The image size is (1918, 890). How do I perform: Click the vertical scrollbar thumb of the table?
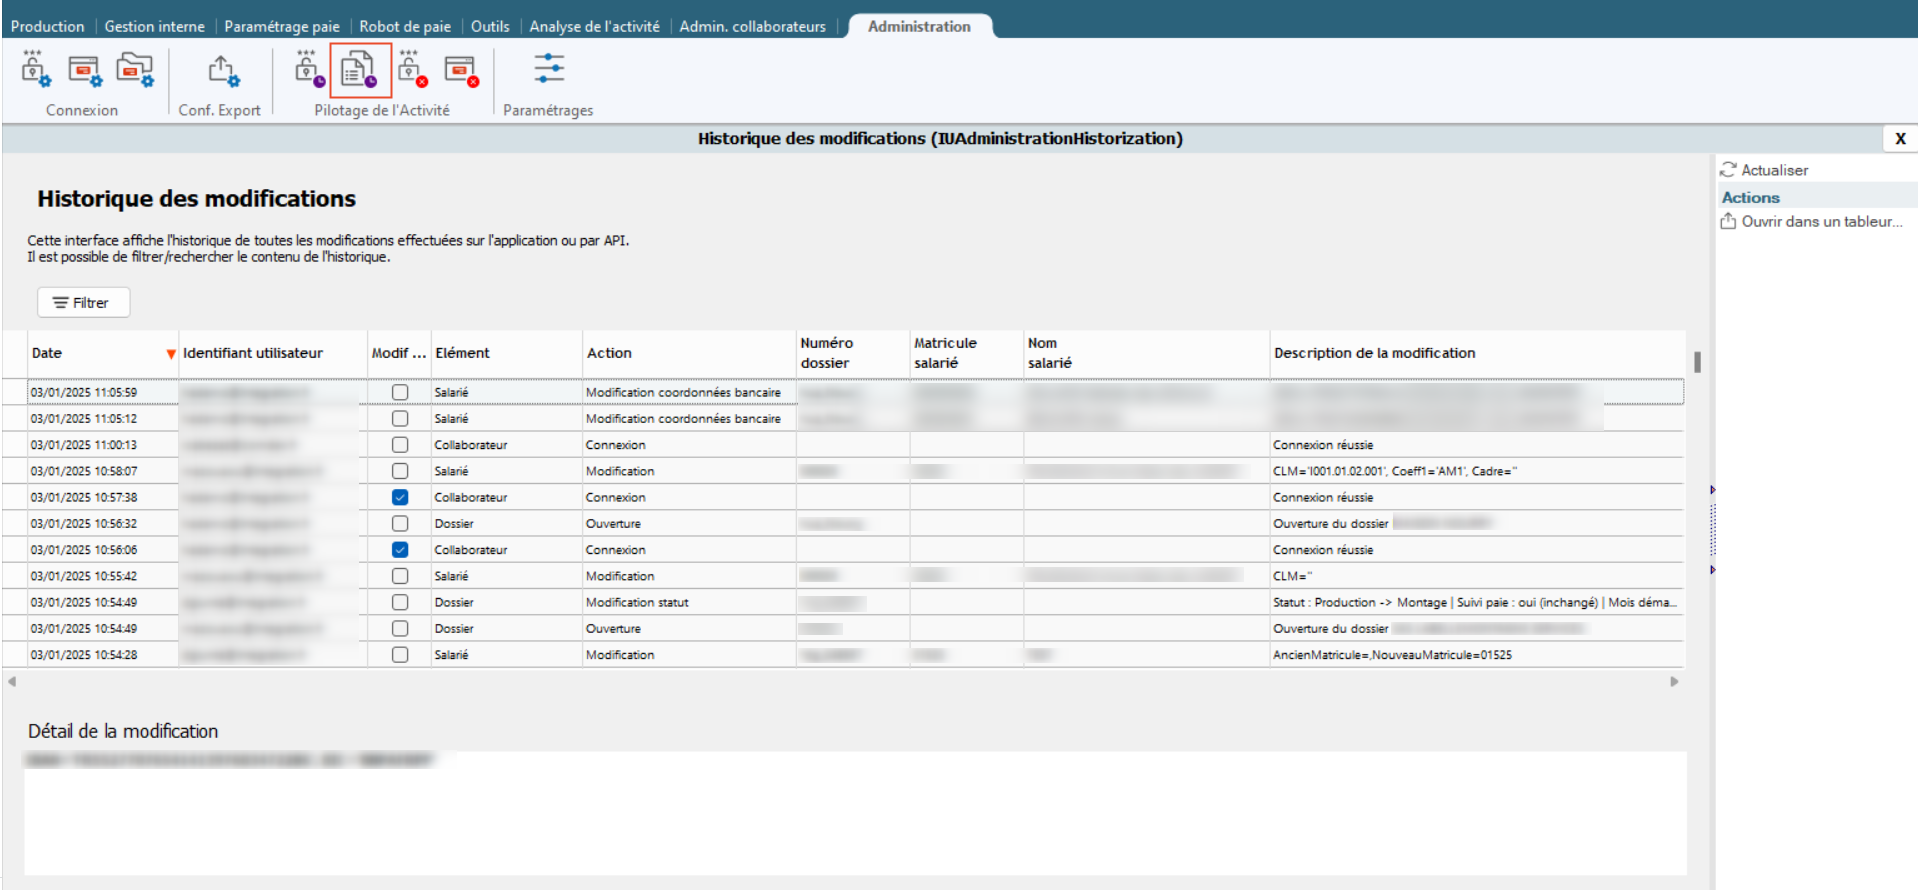[x=1697, y=361]
